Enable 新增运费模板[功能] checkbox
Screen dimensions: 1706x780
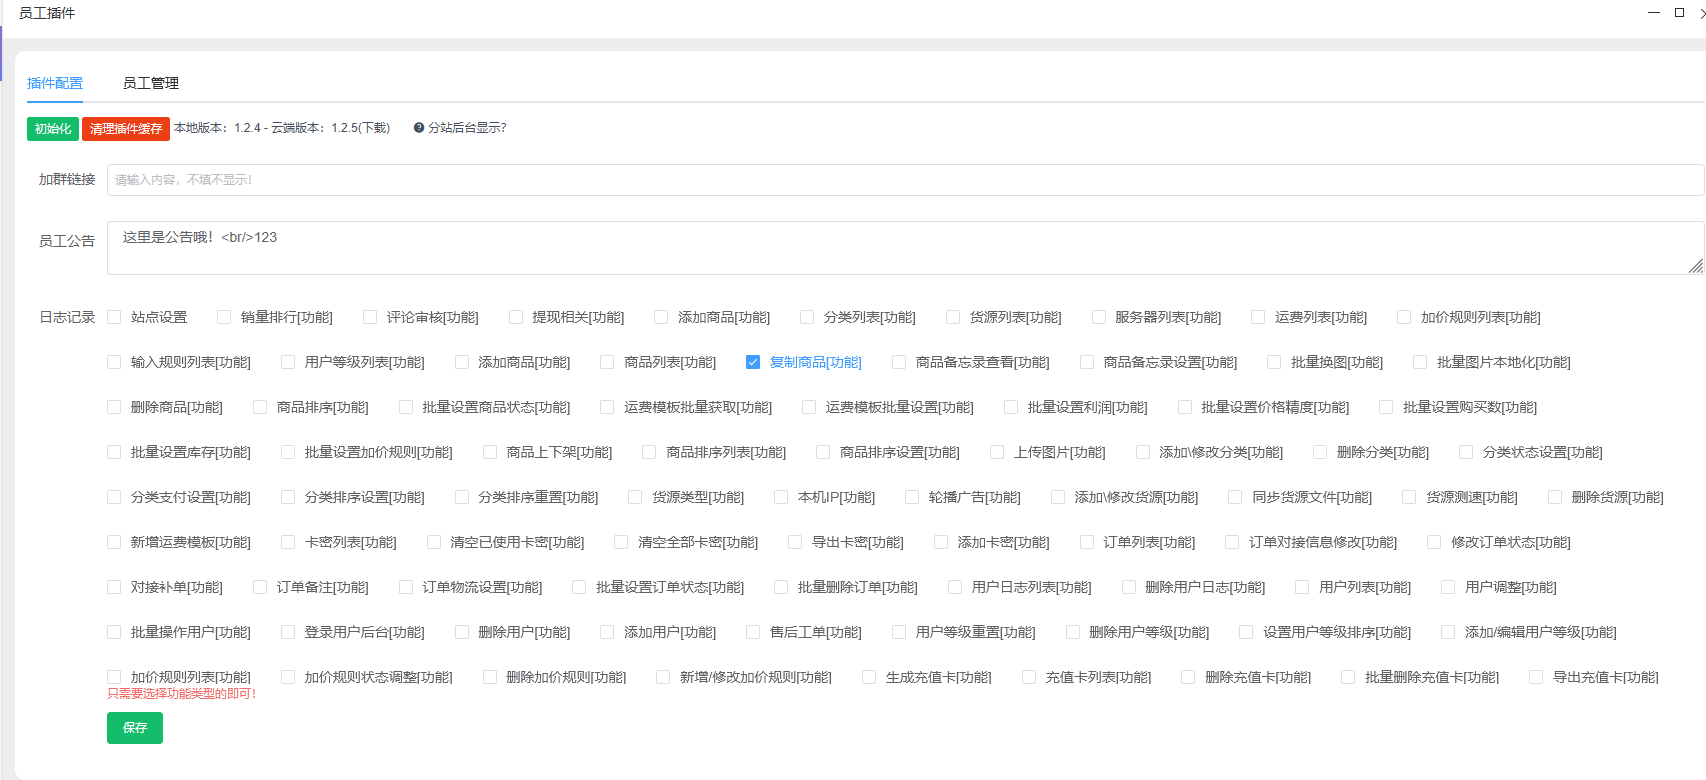(114, 542)
